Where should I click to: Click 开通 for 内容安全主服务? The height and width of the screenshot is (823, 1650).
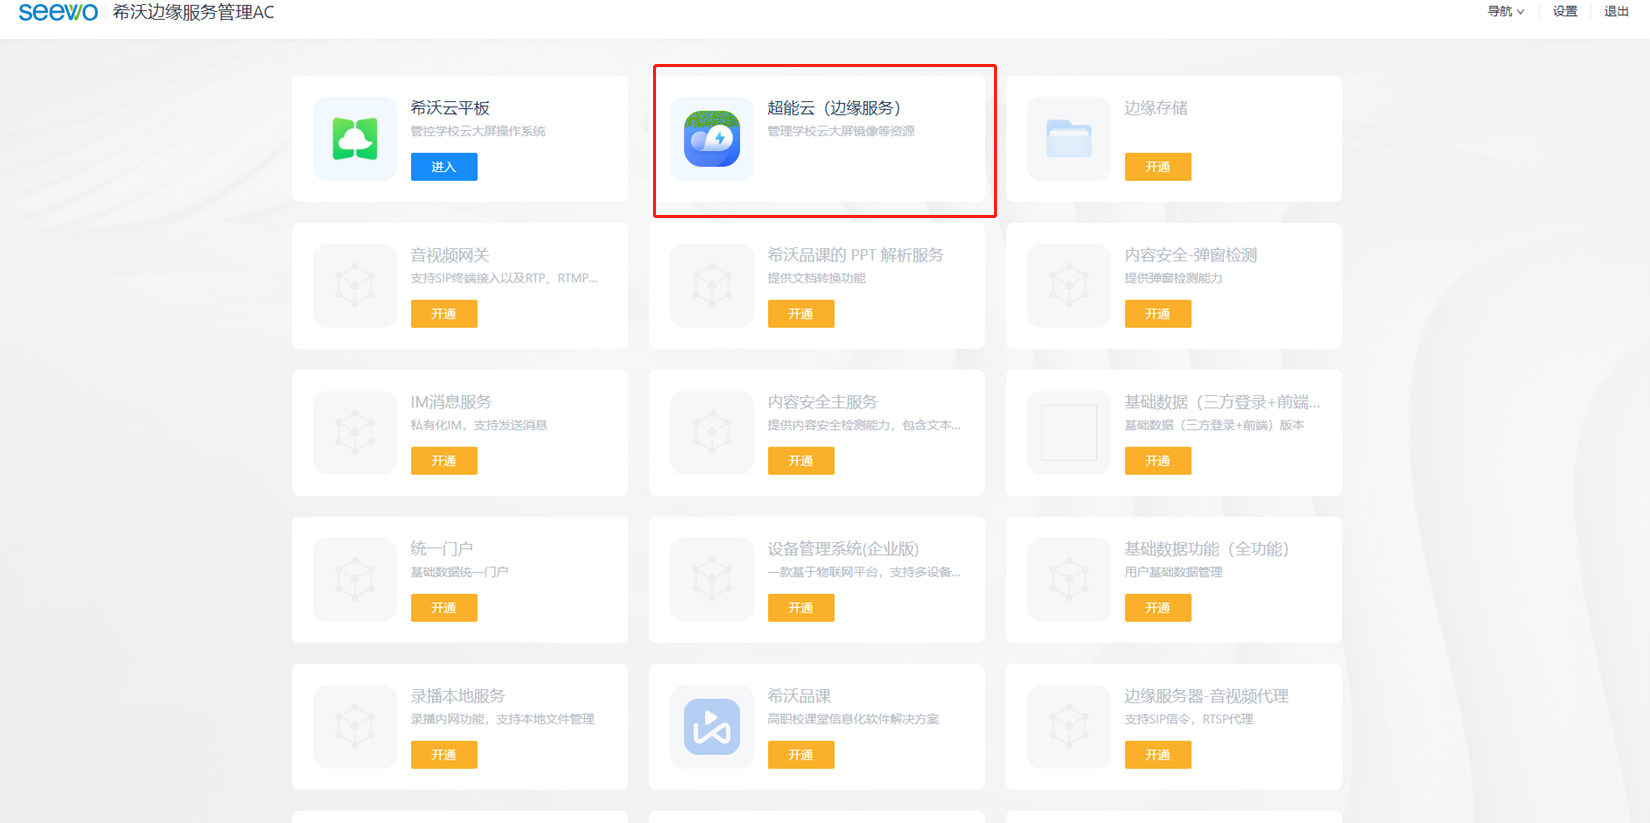pos(801,461)
